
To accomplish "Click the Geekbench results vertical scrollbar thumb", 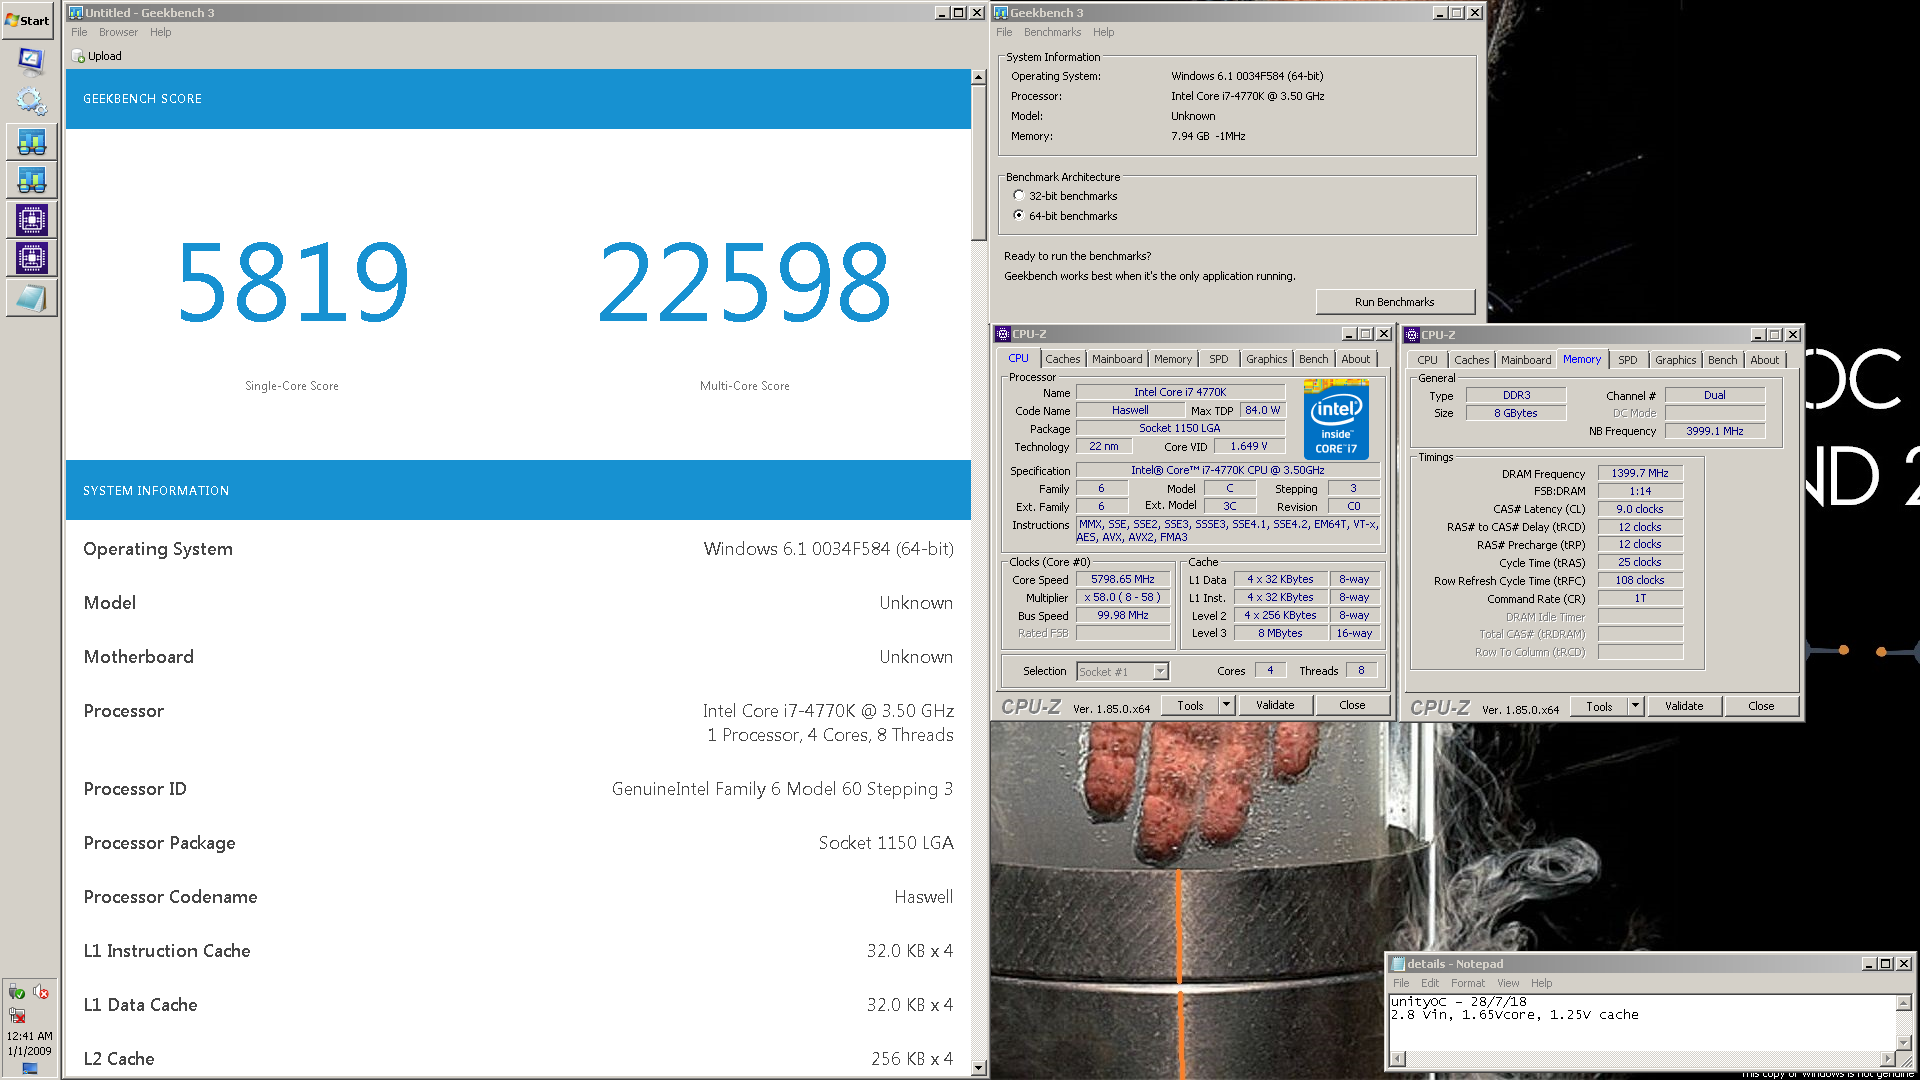I will [978, 163].
